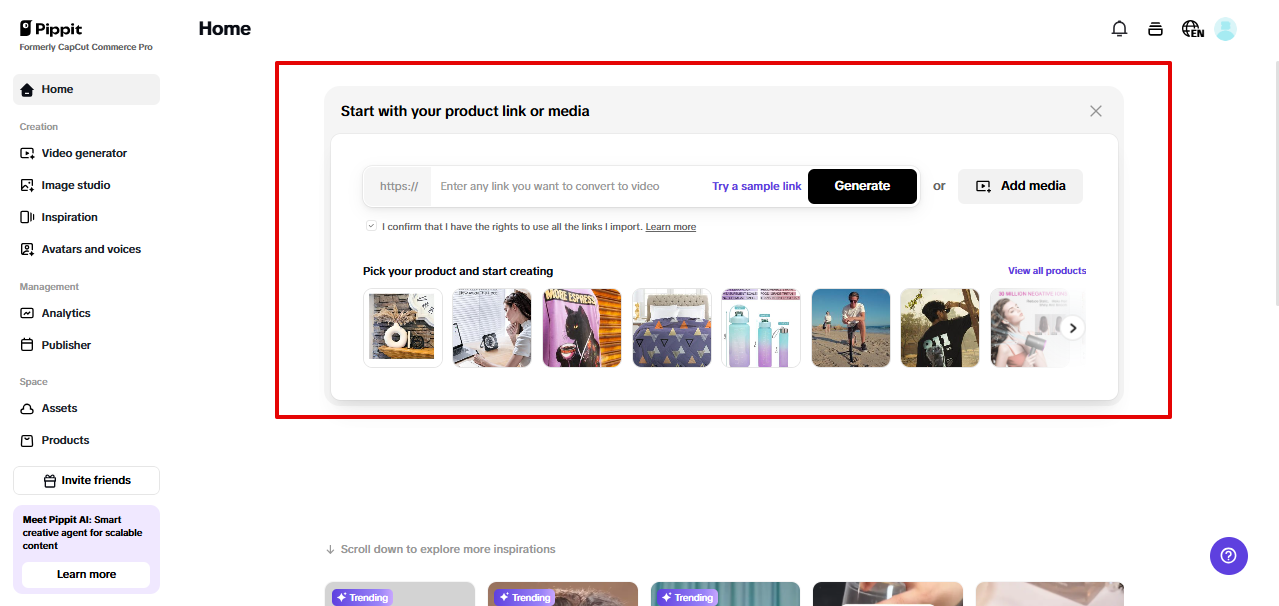
Task: Select the black cat poster product thumbnail
Action: [581, 327]
